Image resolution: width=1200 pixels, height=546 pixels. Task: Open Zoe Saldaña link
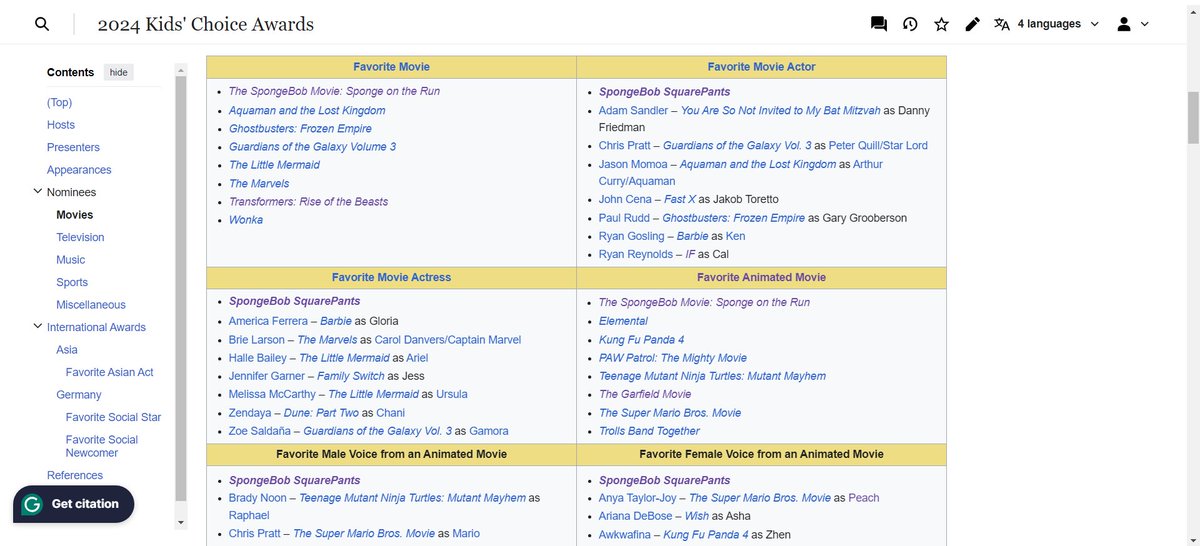[260, 431]
